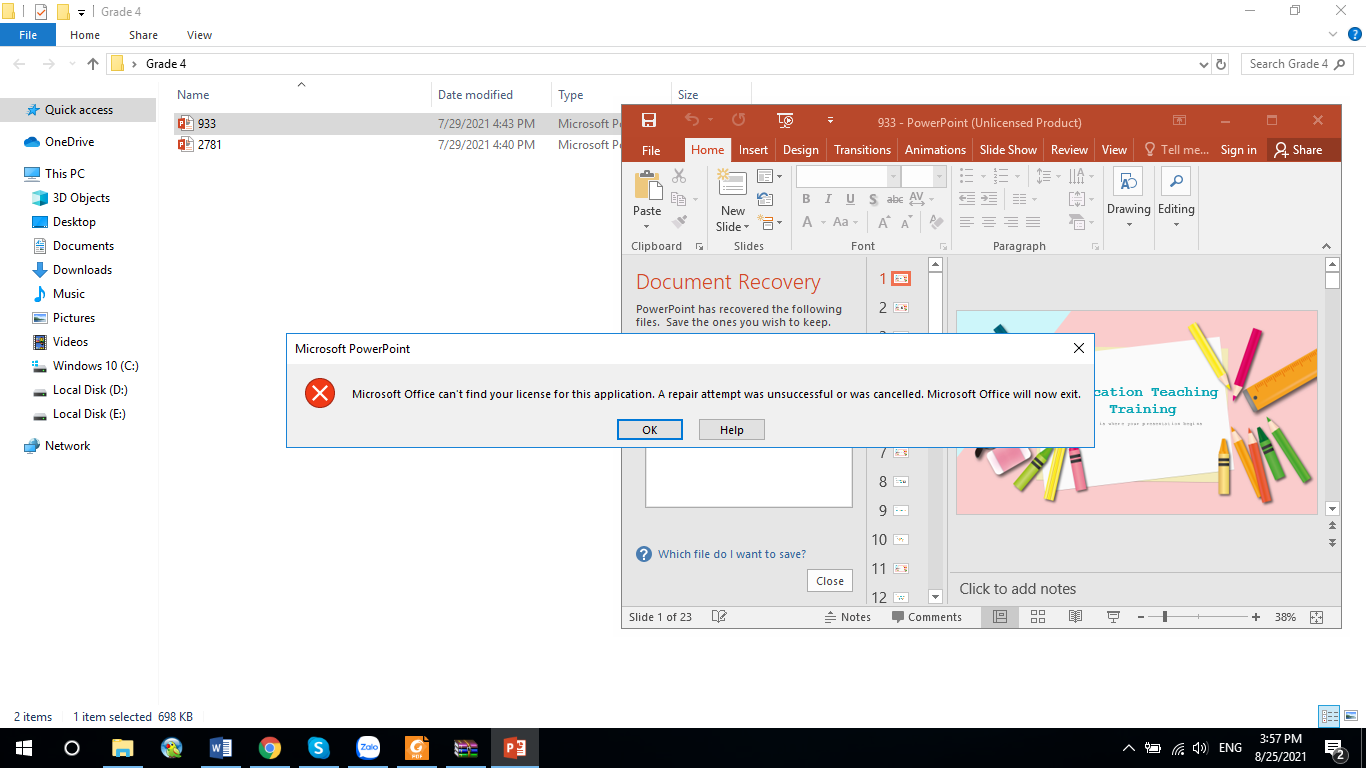
Task: Click Sign in on PowerPoint ribbon
Action: point(1238,150)
